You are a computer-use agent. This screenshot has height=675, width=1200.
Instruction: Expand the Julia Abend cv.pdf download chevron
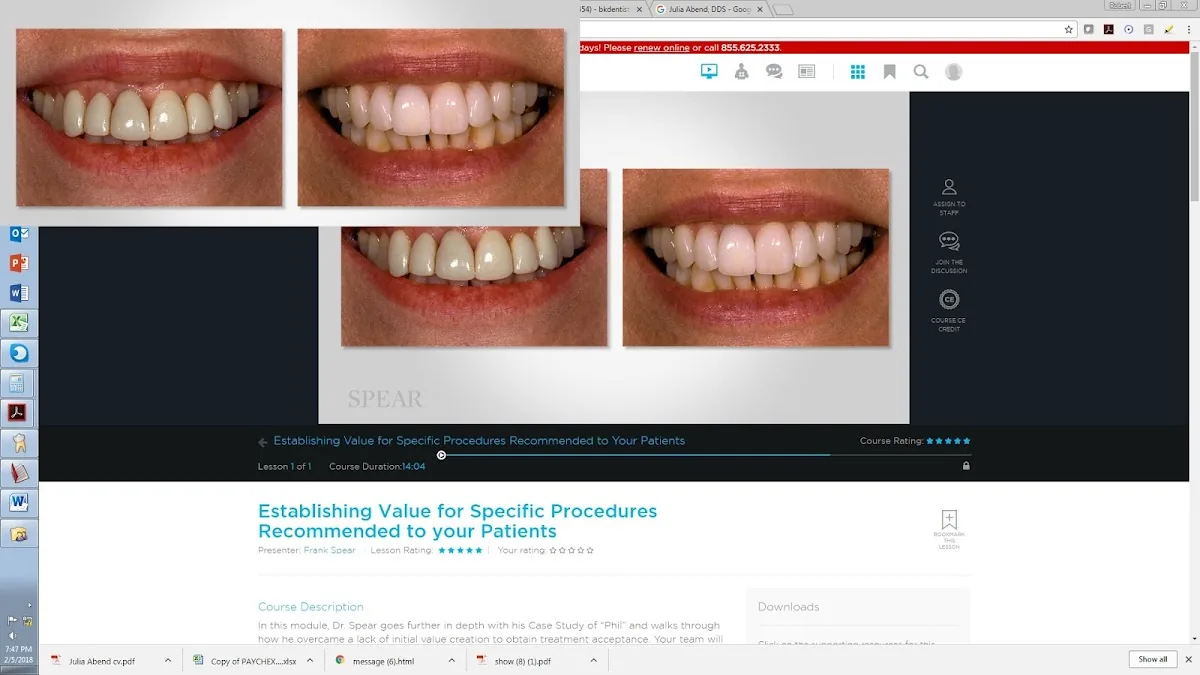166,660
